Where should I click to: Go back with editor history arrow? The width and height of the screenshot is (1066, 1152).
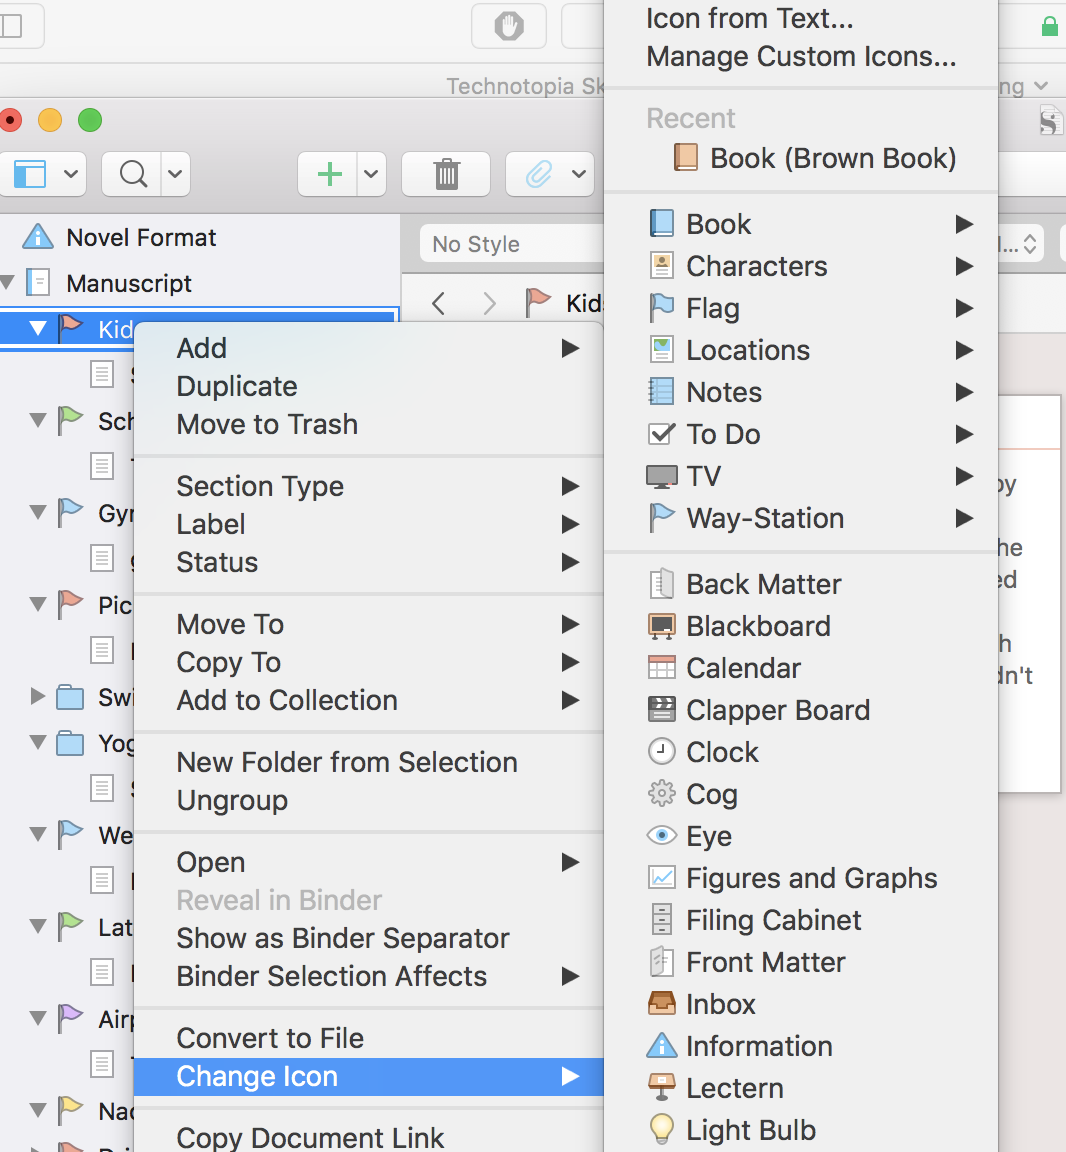click(x=439, y=303)
